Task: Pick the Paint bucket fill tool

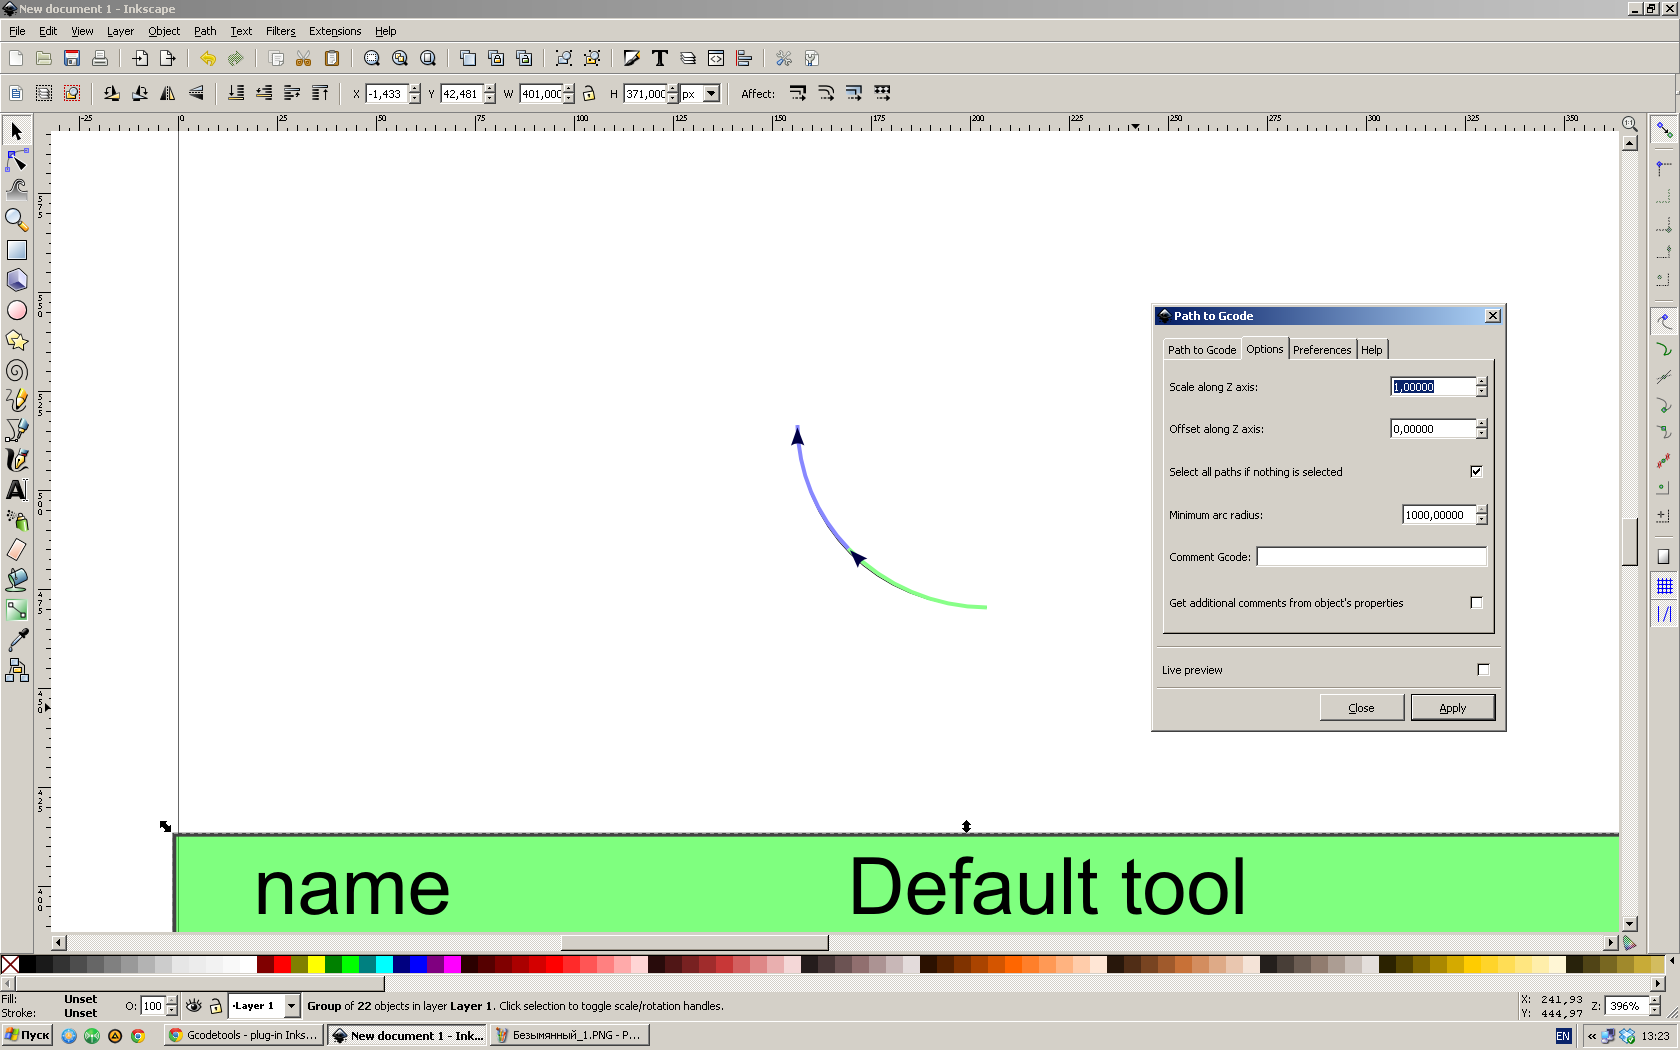Action: 17,580
